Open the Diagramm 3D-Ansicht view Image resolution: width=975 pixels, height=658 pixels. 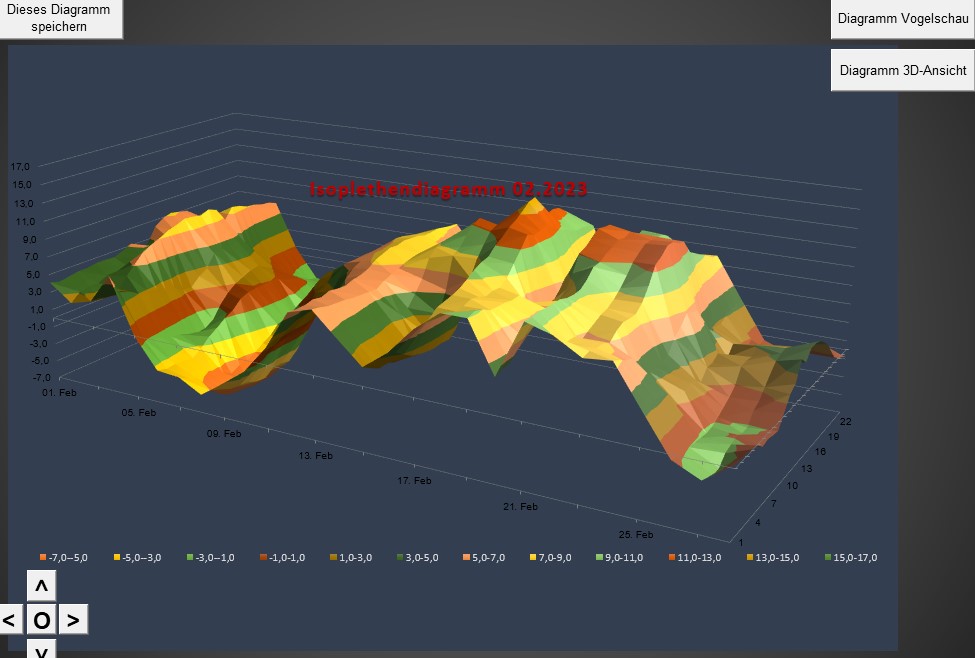point(902,71)
